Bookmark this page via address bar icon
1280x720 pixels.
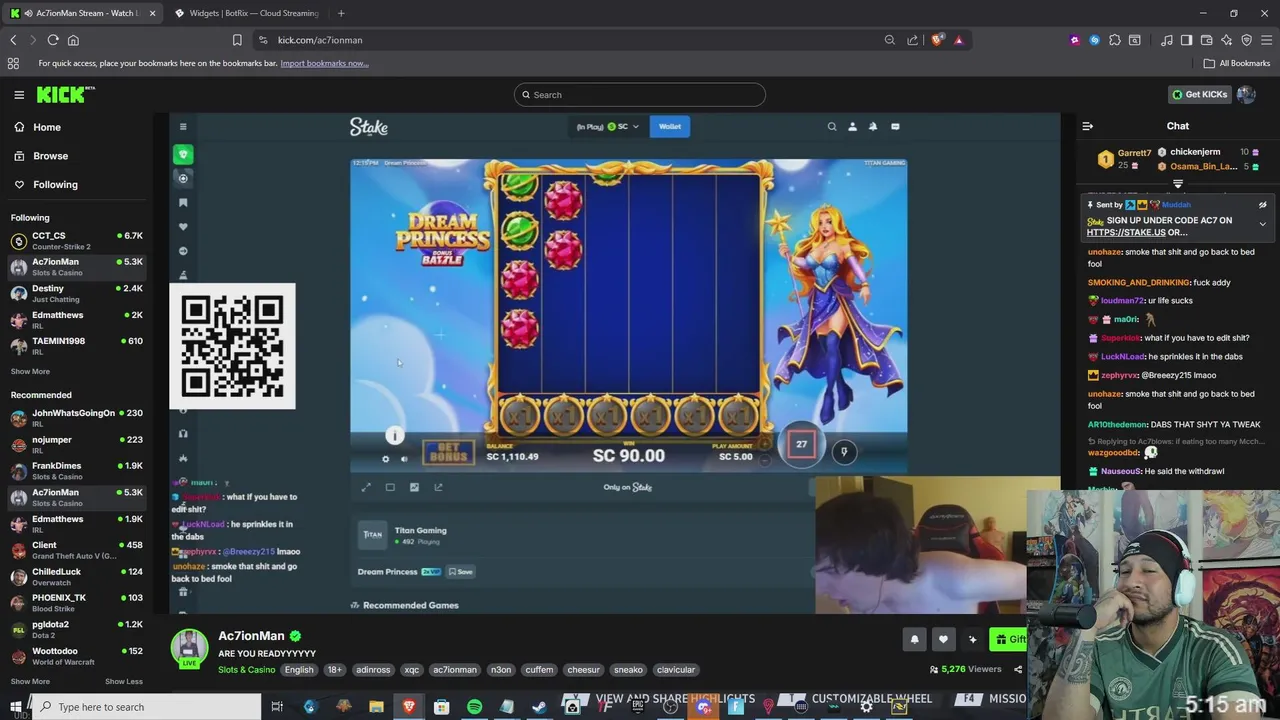coord(237,40)
